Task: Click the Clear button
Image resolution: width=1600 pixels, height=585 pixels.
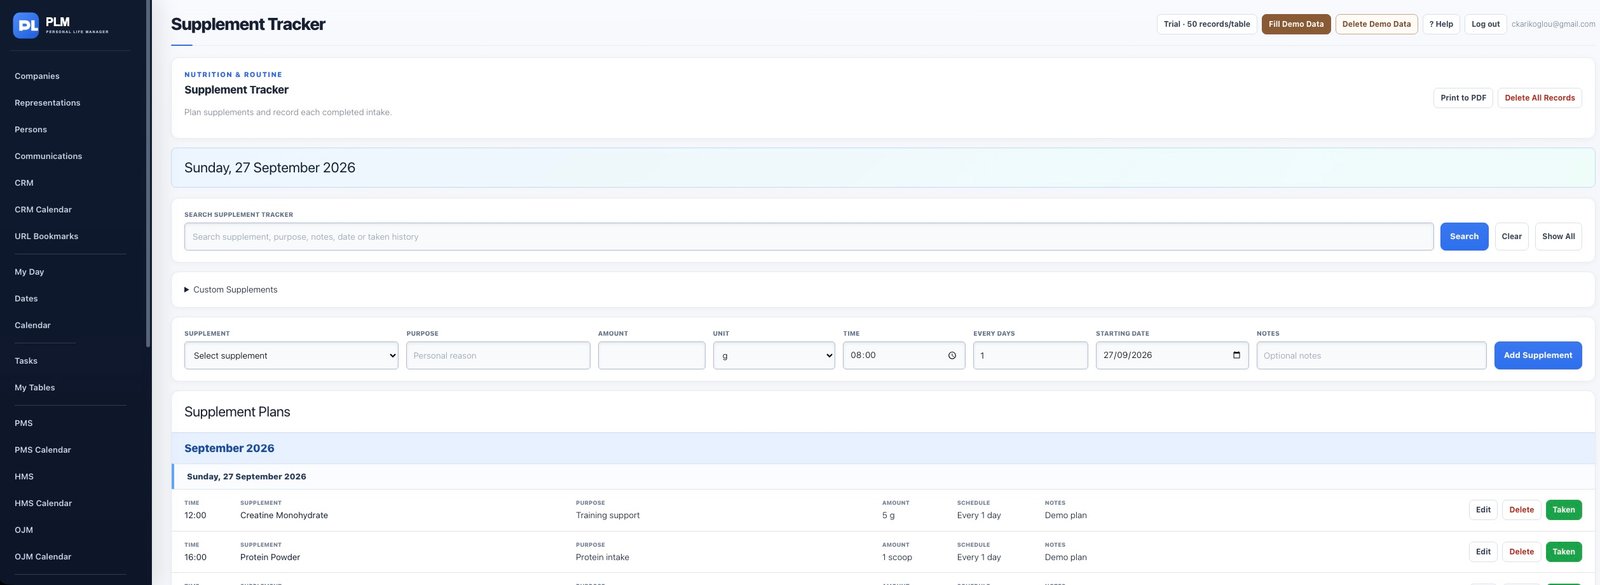Action: [x=1511, y=237]
